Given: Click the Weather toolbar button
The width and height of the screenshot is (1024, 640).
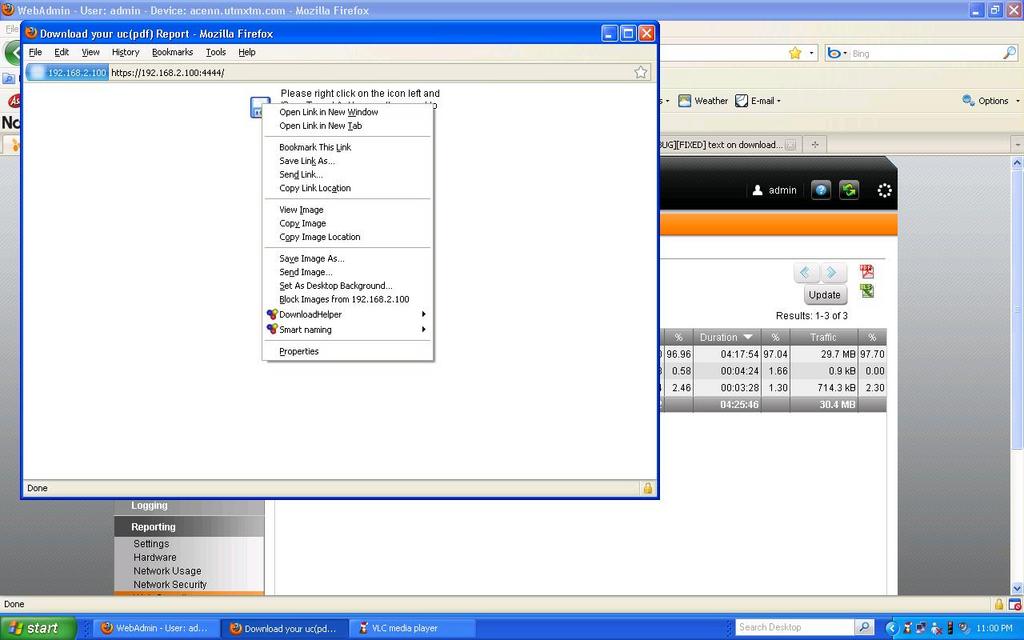Looking at the screenshot, I should 704,101.
